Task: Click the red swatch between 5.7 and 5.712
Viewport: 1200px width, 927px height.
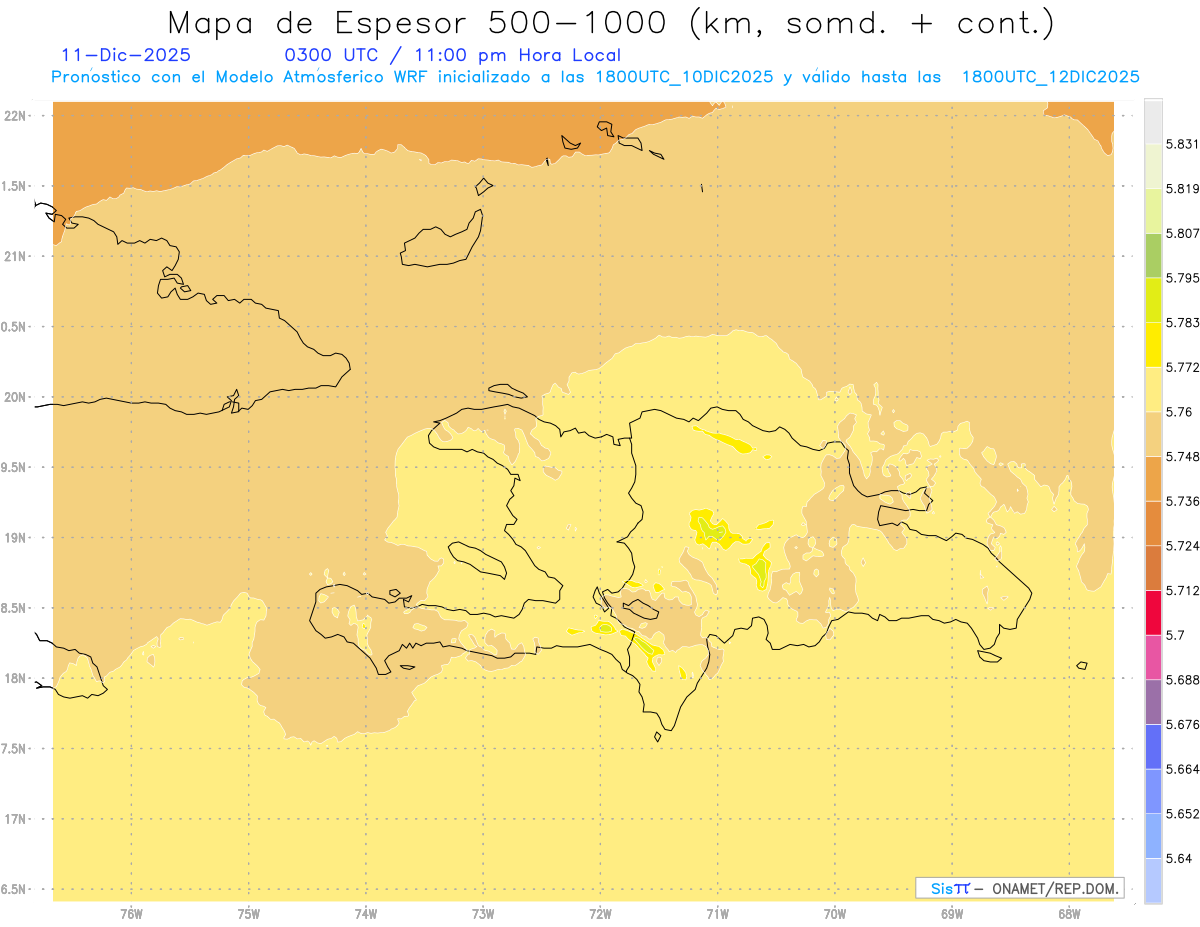Action: (x=1153, y=612)
